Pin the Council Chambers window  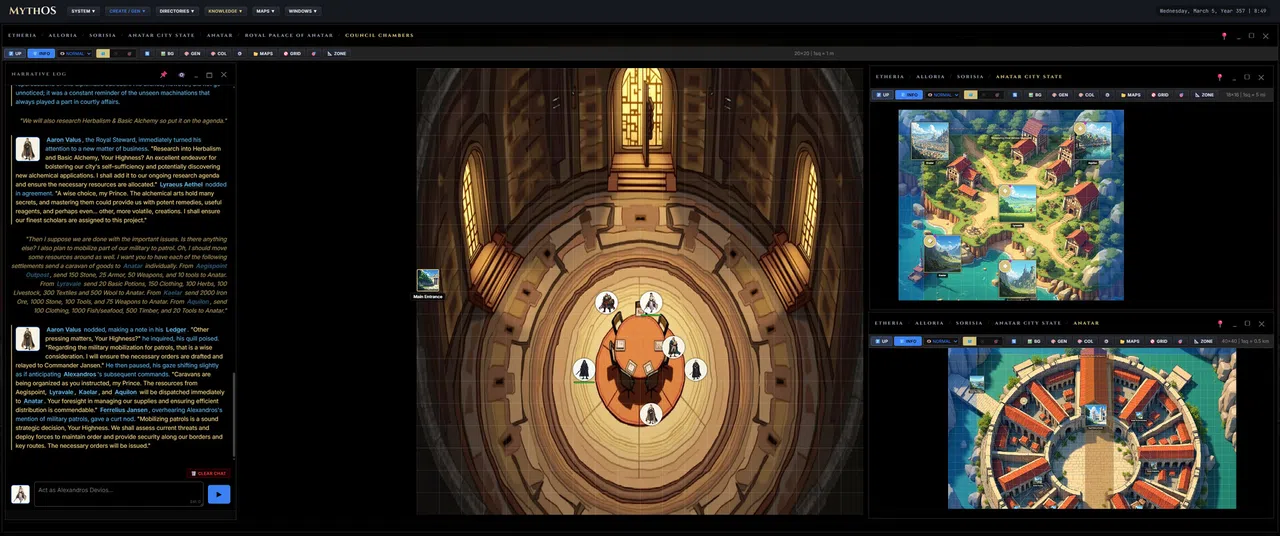pos(1224,35)
